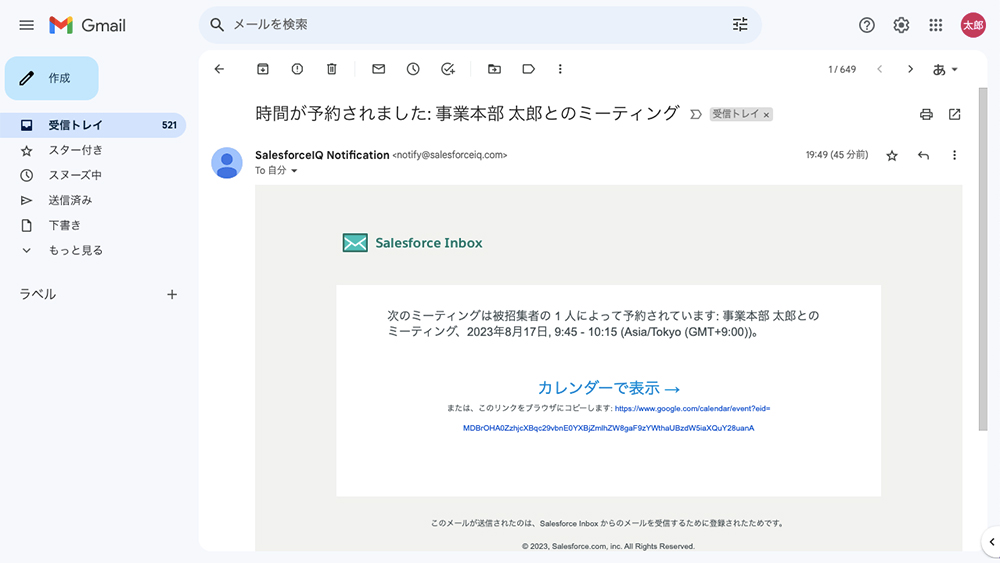
Task: Star this email
Action: [892, 156]
